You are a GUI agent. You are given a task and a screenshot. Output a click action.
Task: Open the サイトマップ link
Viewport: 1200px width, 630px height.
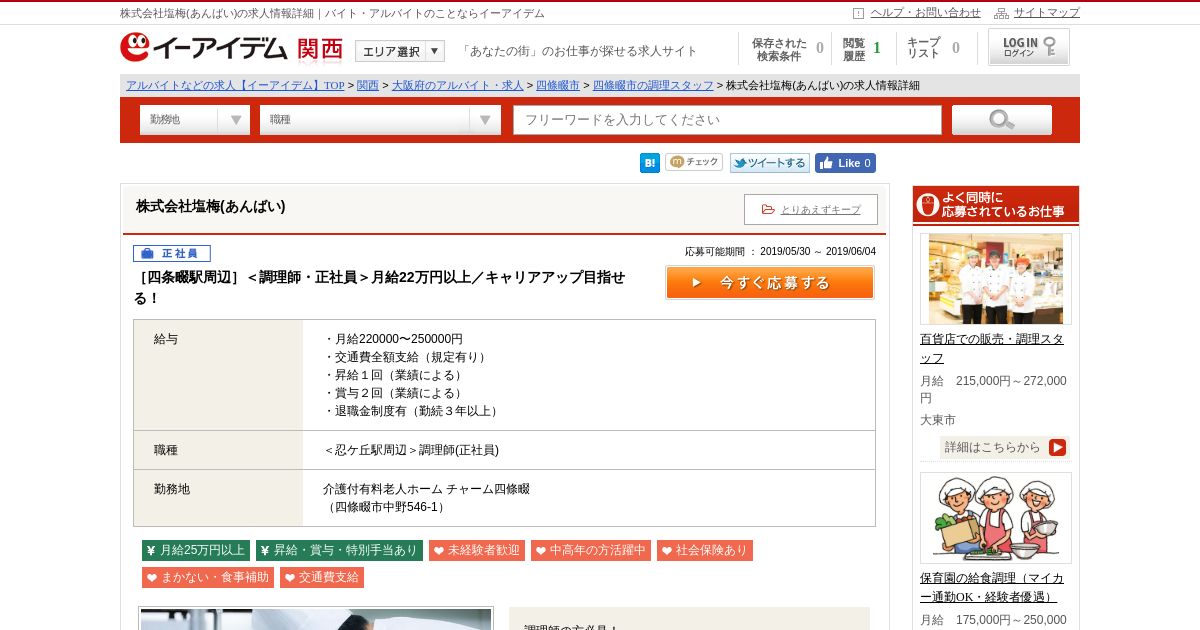[x=1046, y=13]
